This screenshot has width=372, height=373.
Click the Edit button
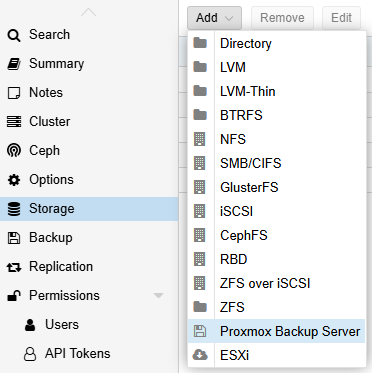(x=341, y=18)
